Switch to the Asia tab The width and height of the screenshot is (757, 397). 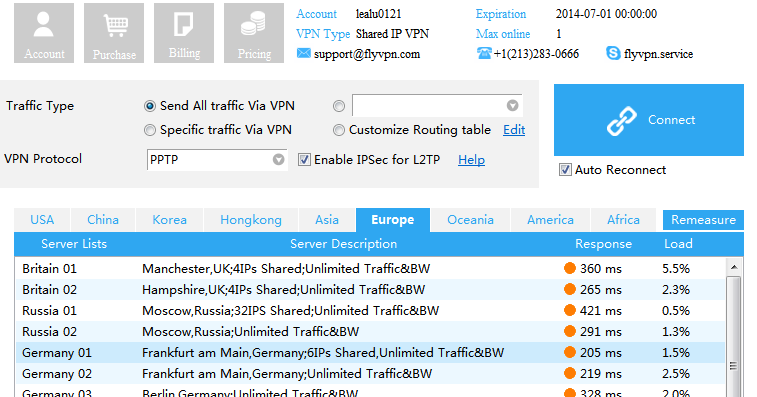(327, 220)
